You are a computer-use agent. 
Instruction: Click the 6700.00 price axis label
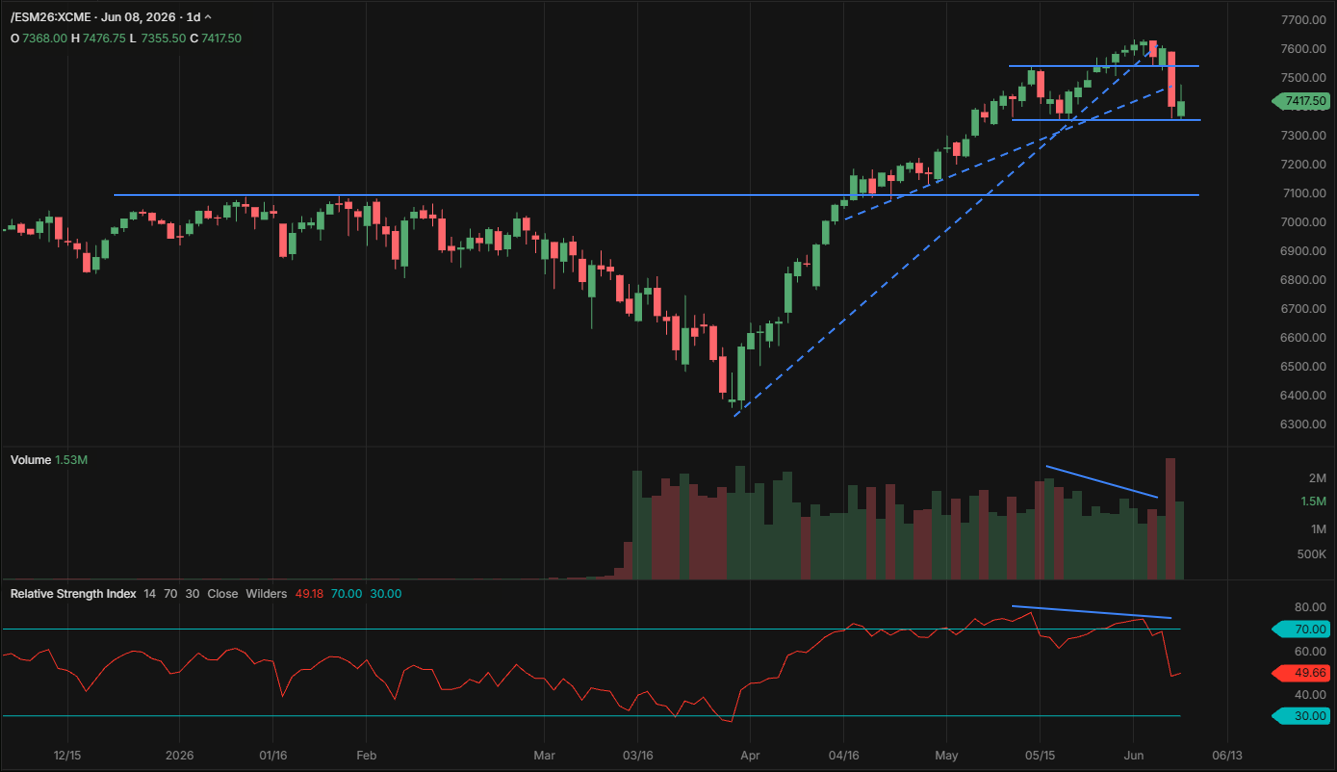[x=1303, y=309]
